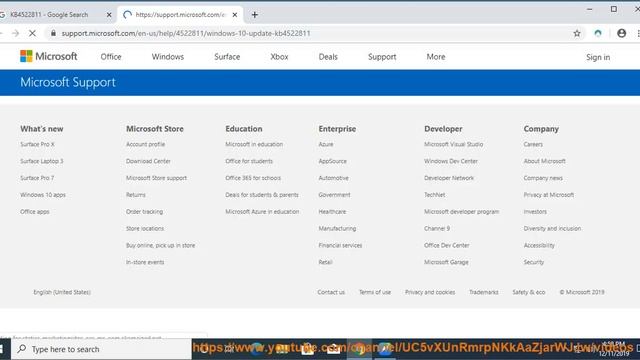Open the Surface Pro X link
Screen dimensions: 640x360
pos(37,144)
